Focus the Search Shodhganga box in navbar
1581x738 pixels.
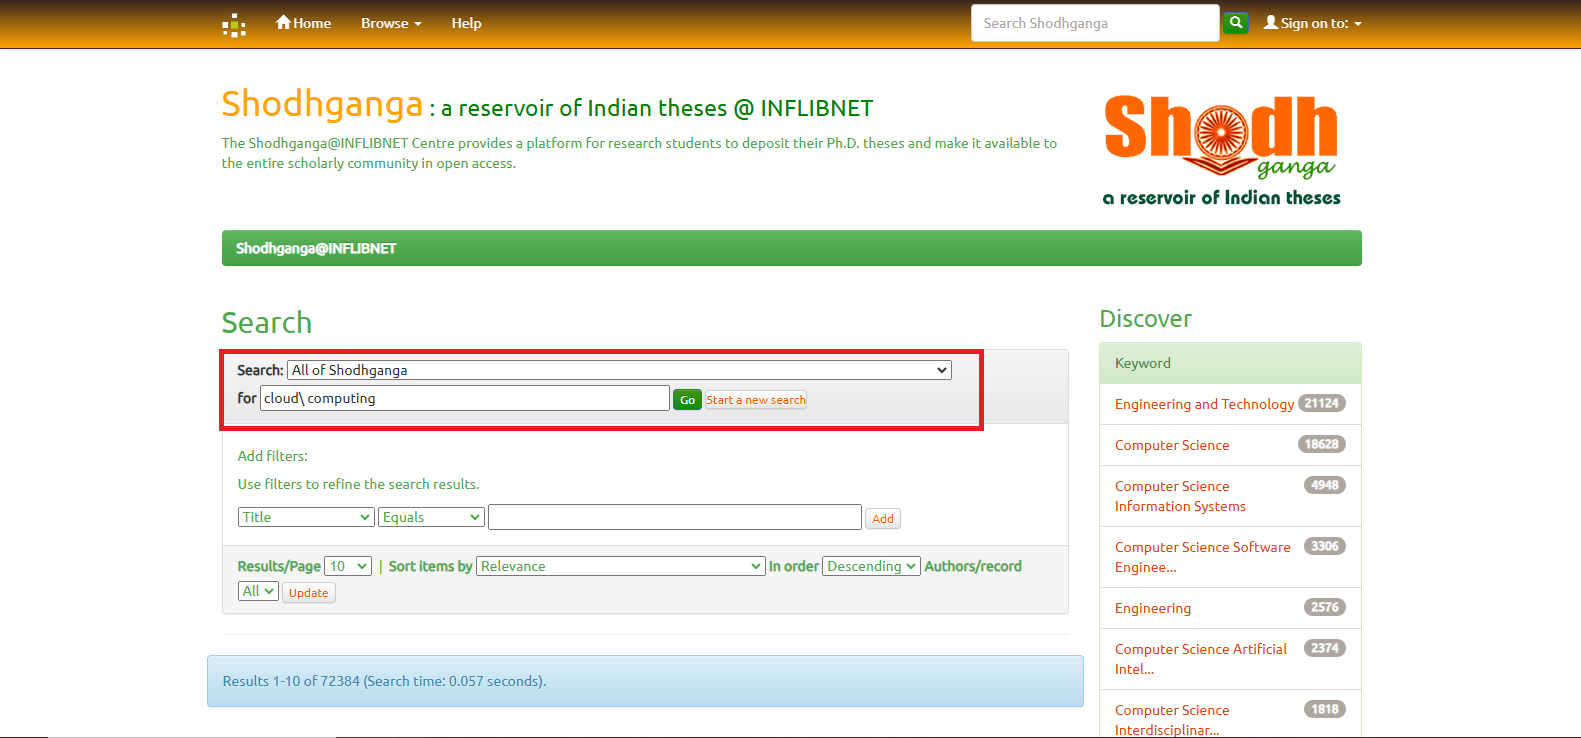coord(1094,23)
